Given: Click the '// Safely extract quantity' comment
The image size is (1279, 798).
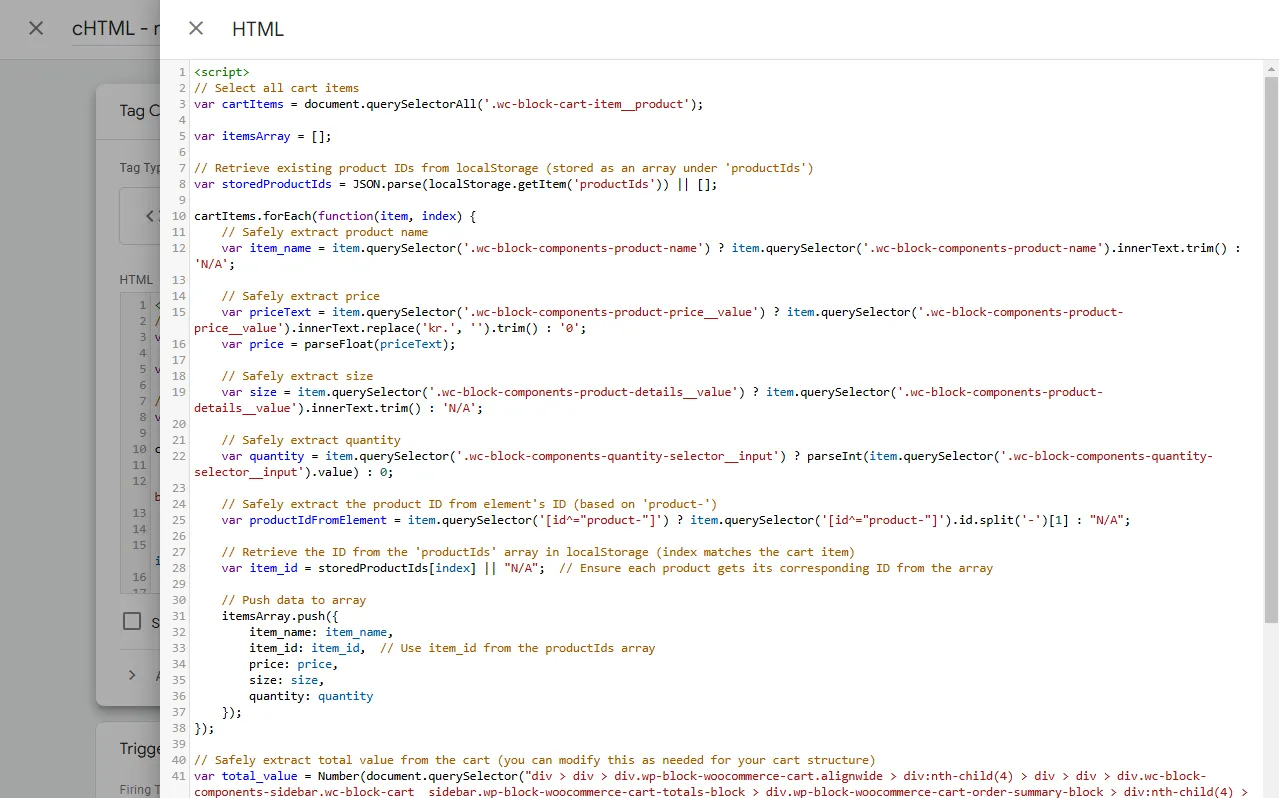Looking at the screenshot, I should [311, 440].
